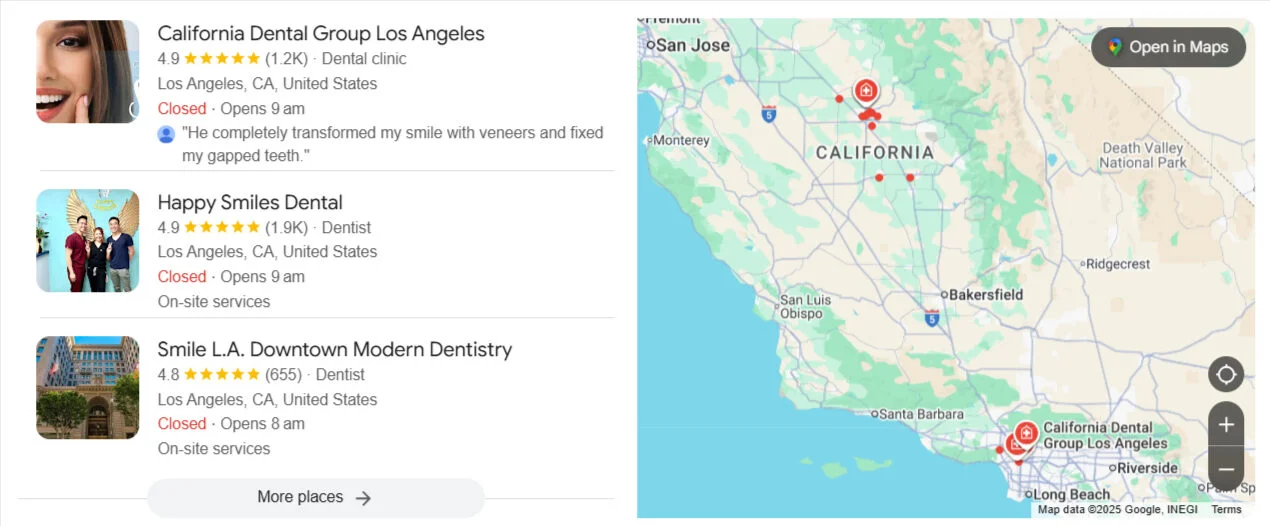
Task: Open Smile L.A. Downtown Modern Dentistry listing
Action: coord(335,349)
